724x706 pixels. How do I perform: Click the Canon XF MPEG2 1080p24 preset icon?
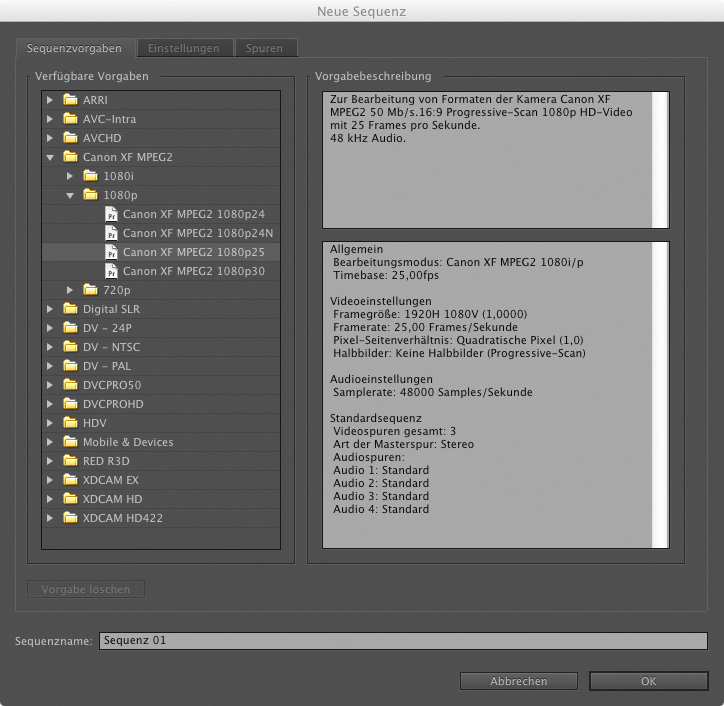point(112,214)
